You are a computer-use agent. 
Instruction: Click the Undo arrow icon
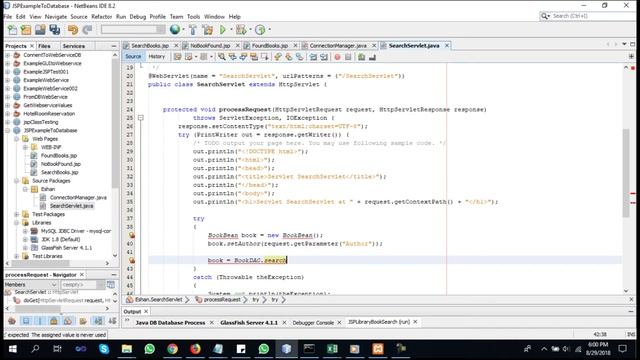pyautogui.click(x=73, y=30)
